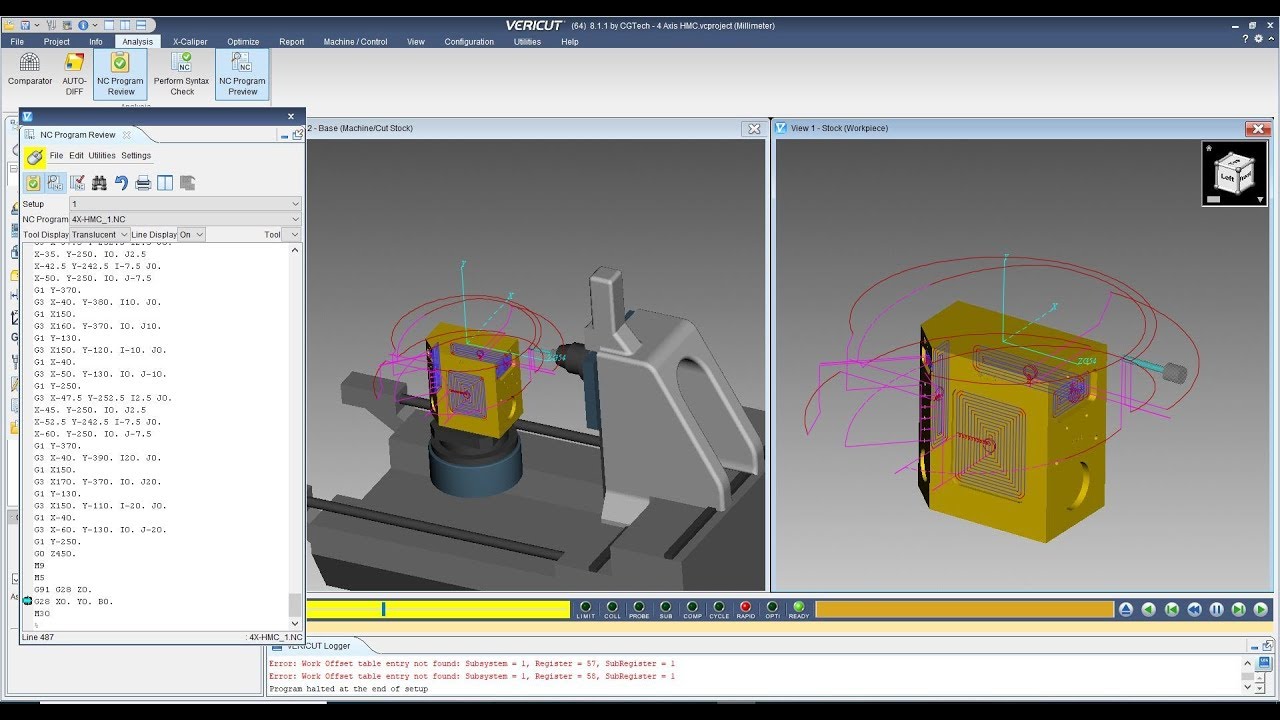Toggle the OPTI status light

click(x=772, y=609)
